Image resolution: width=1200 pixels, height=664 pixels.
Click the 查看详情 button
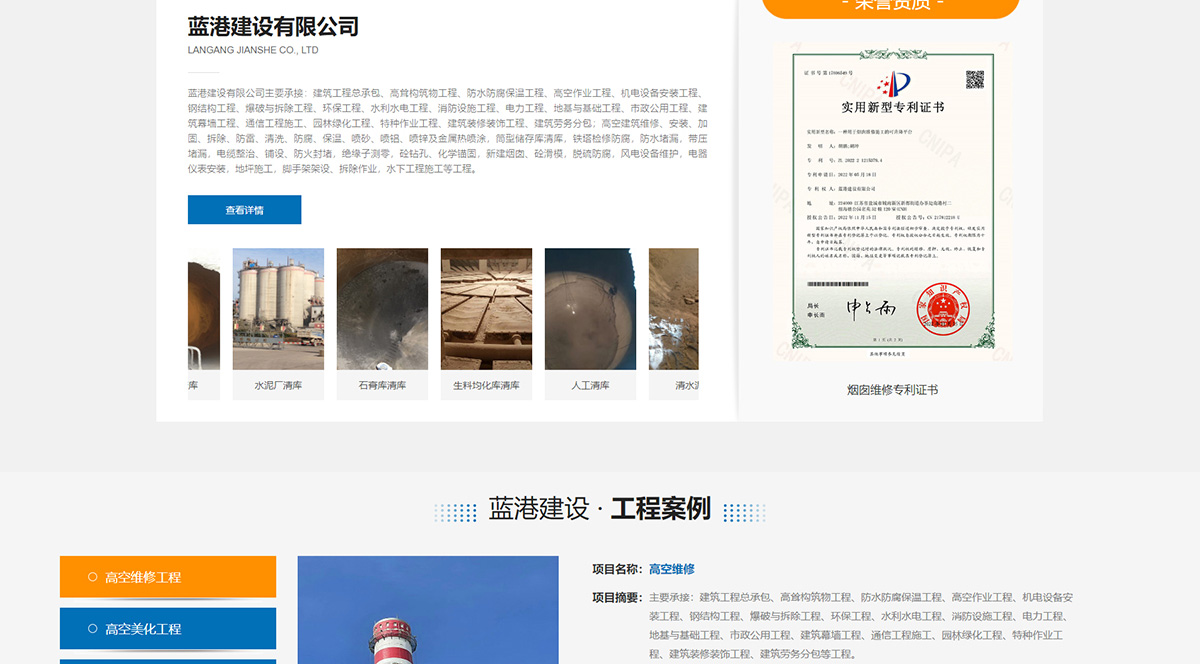tap(244, 209)
